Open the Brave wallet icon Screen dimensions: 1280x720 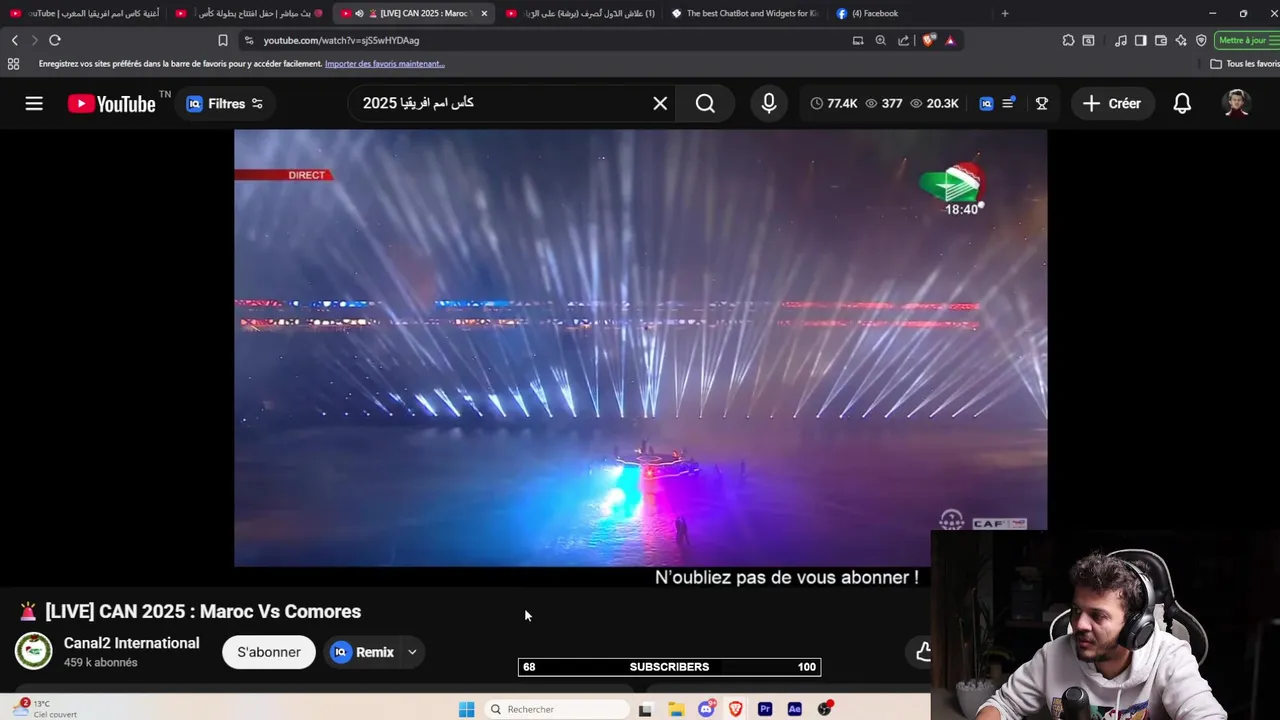click(1161, 40)
